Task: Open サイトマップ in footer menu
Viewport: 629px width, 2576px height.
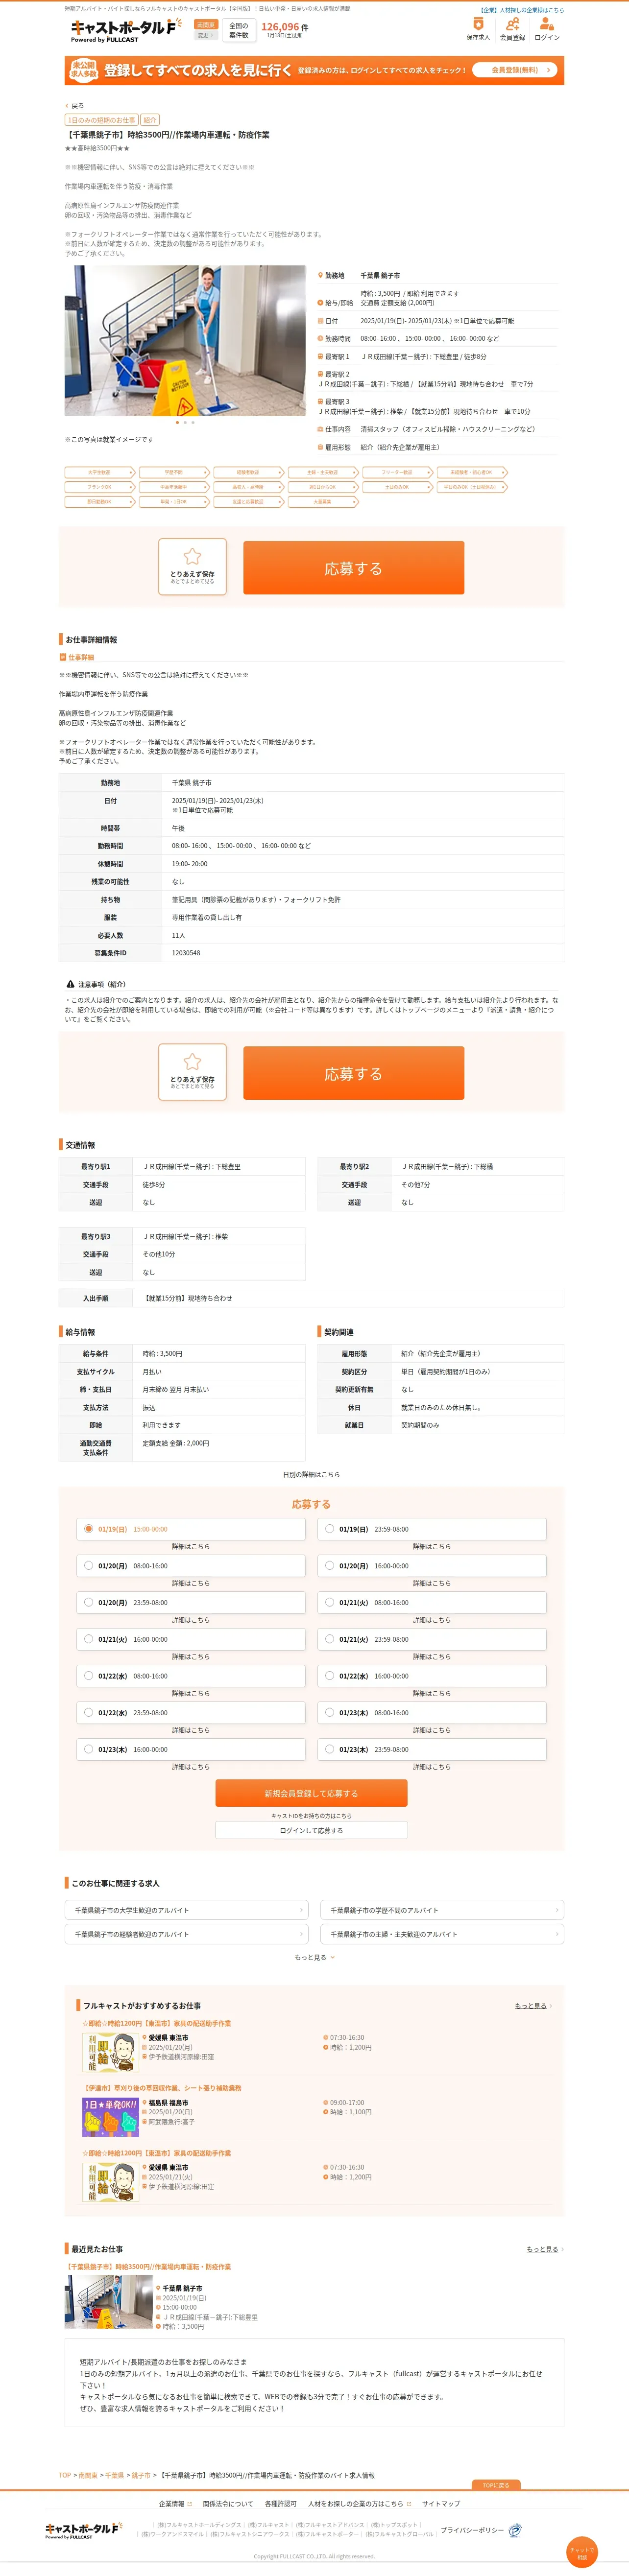Action: pyautogui.click(x=441, y=2504)
